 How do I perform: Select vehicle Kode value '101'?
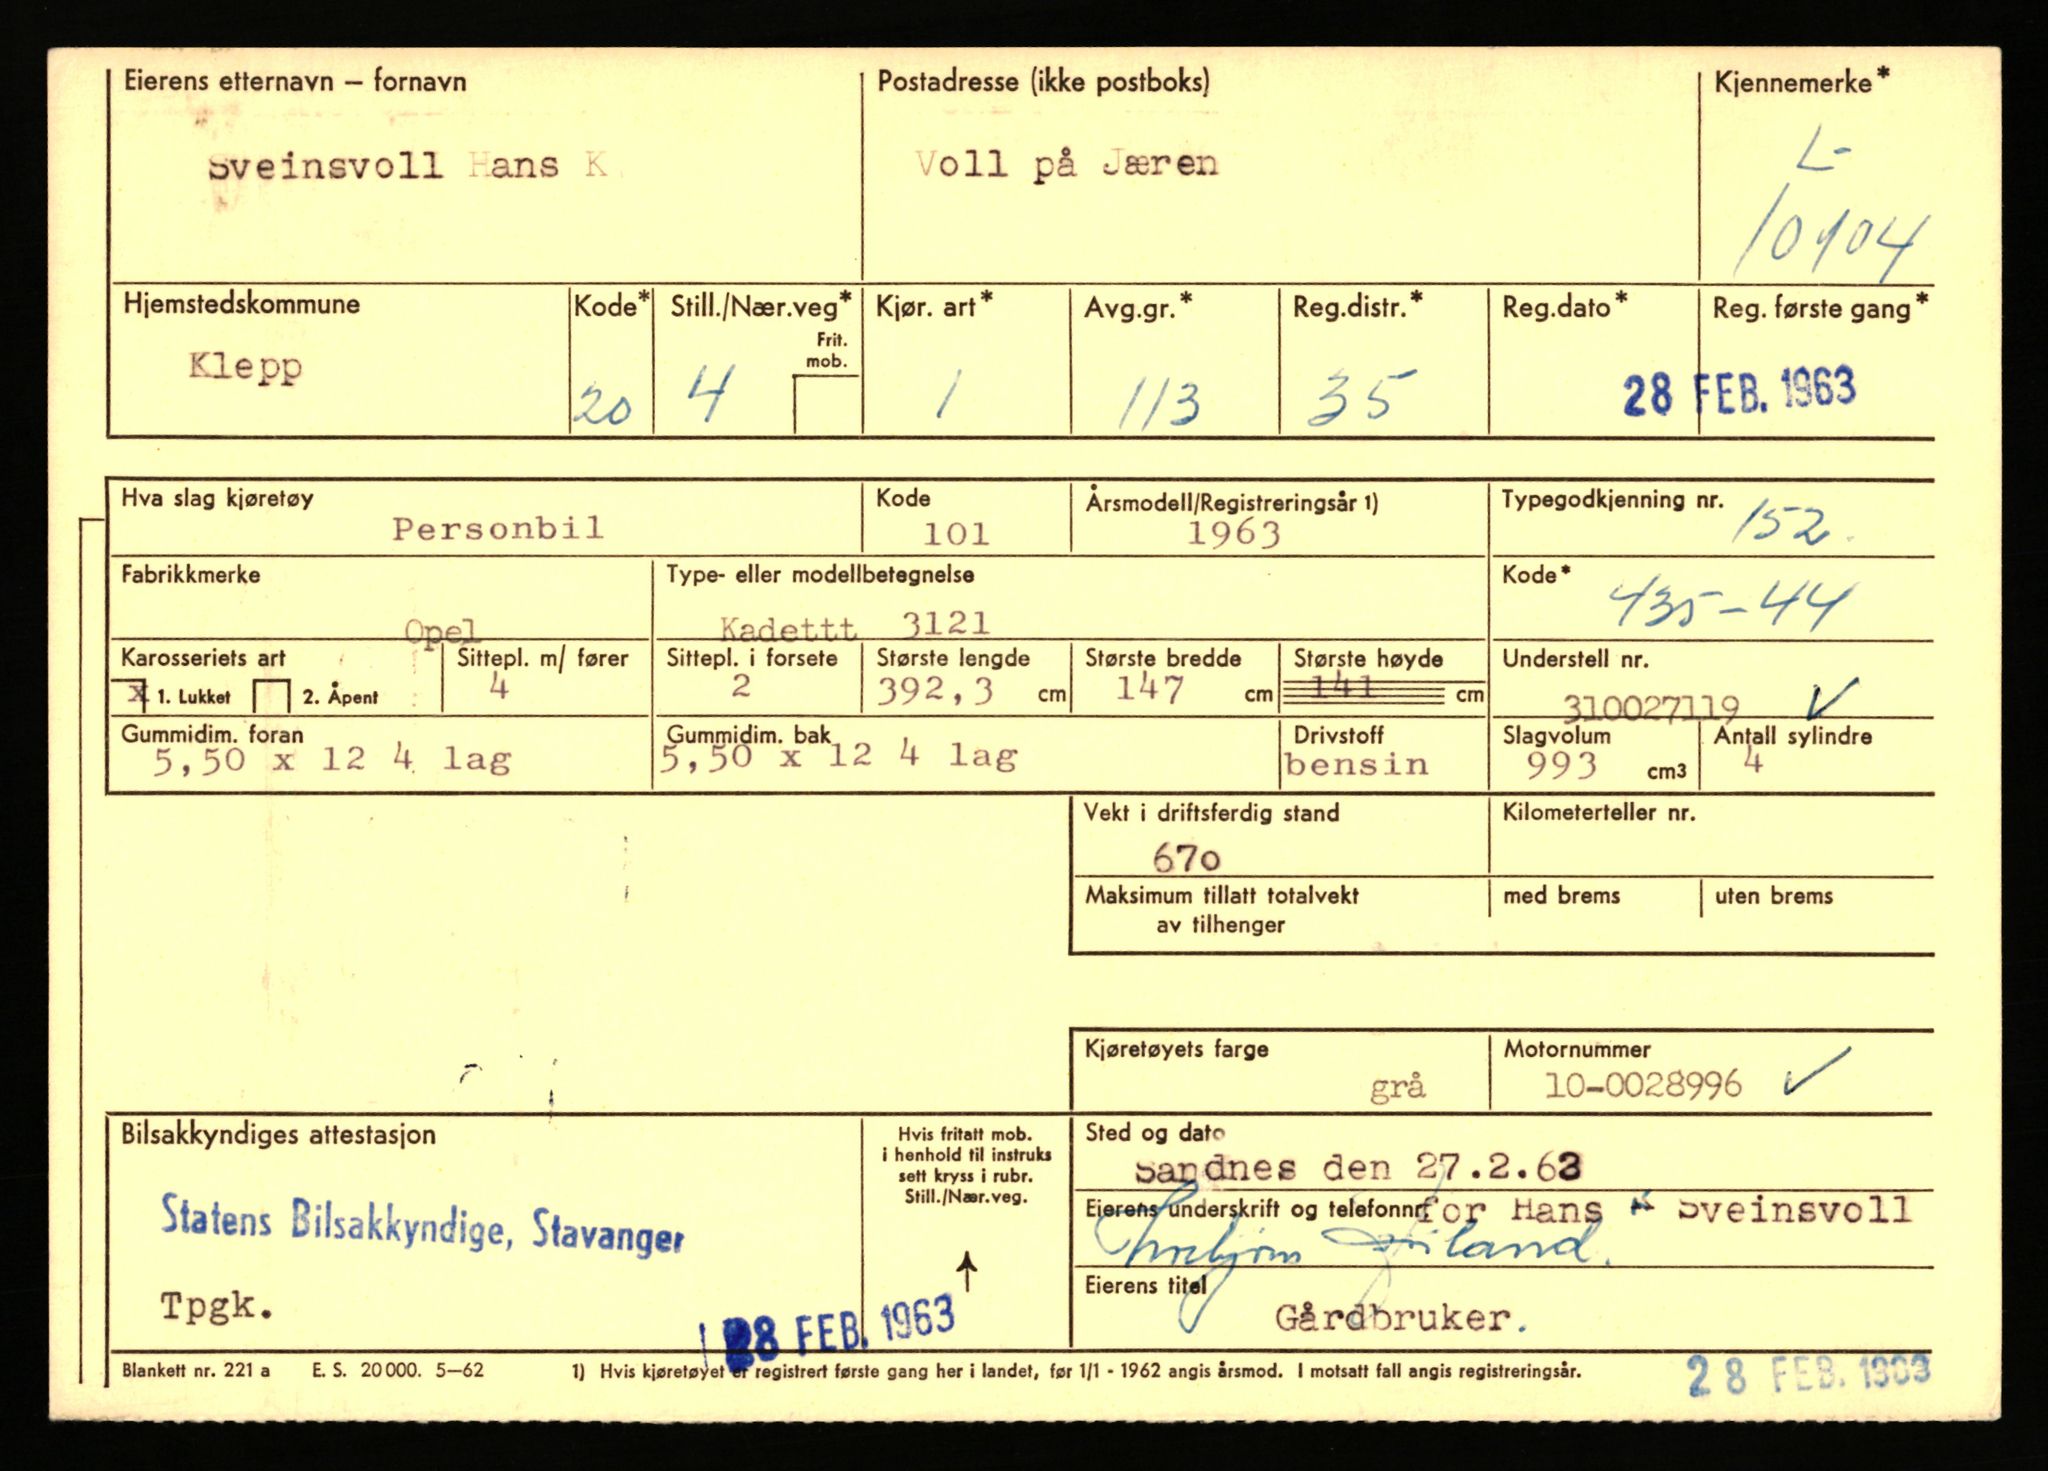(x=956, y=534)
